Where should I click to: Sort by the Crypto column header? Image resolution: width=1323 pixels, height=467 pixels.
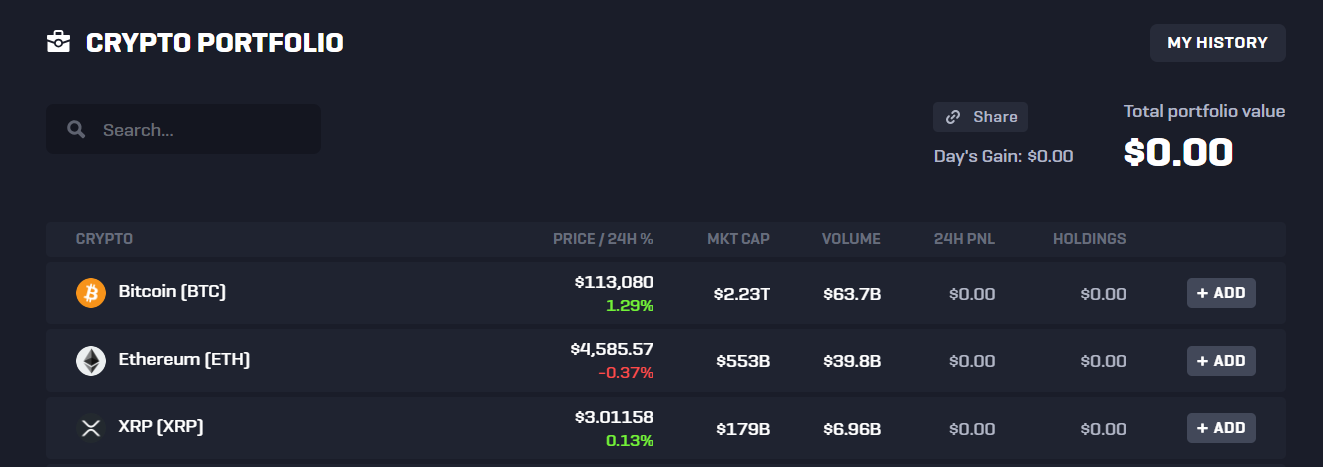point(104,239)
